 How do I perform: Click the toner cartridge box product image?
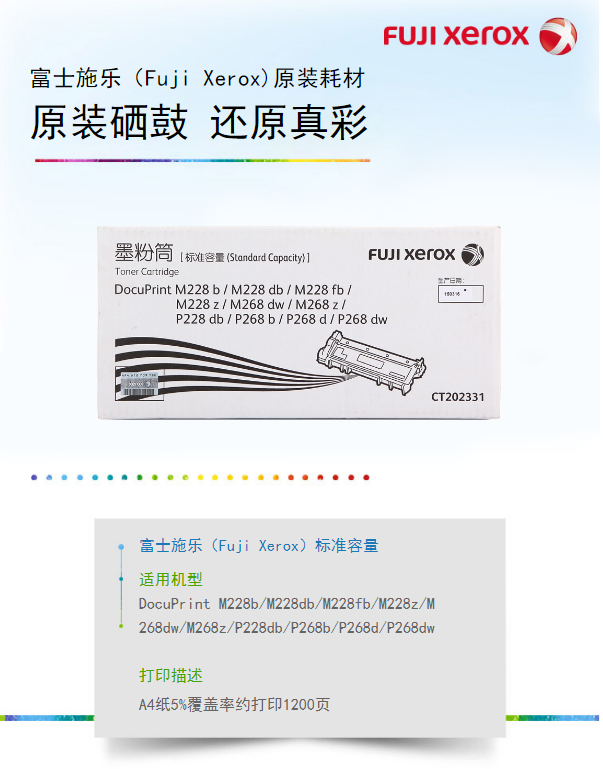pos(299,322)
